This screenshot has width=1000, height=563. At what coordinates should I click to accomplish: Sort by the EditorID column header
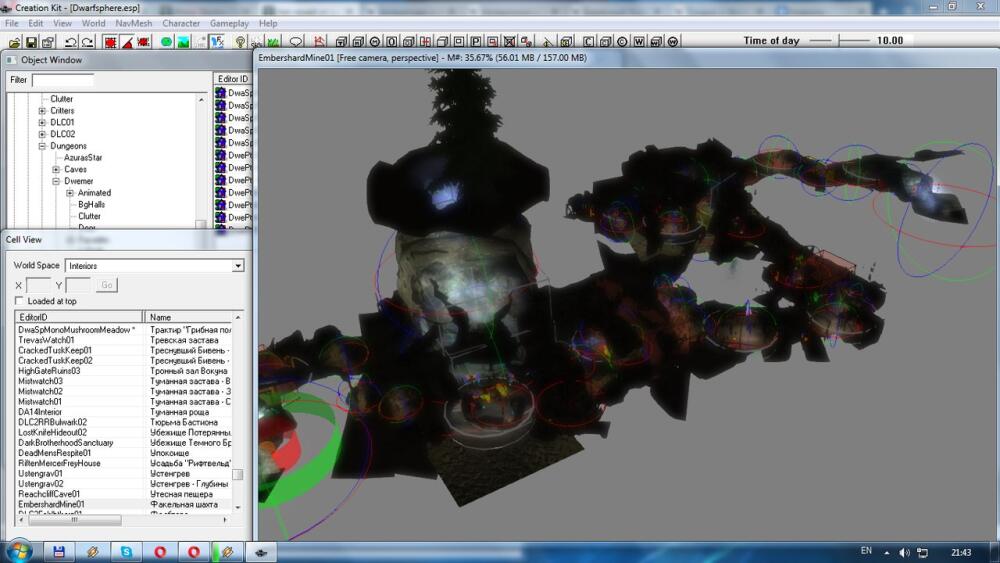tap(79, 317)
